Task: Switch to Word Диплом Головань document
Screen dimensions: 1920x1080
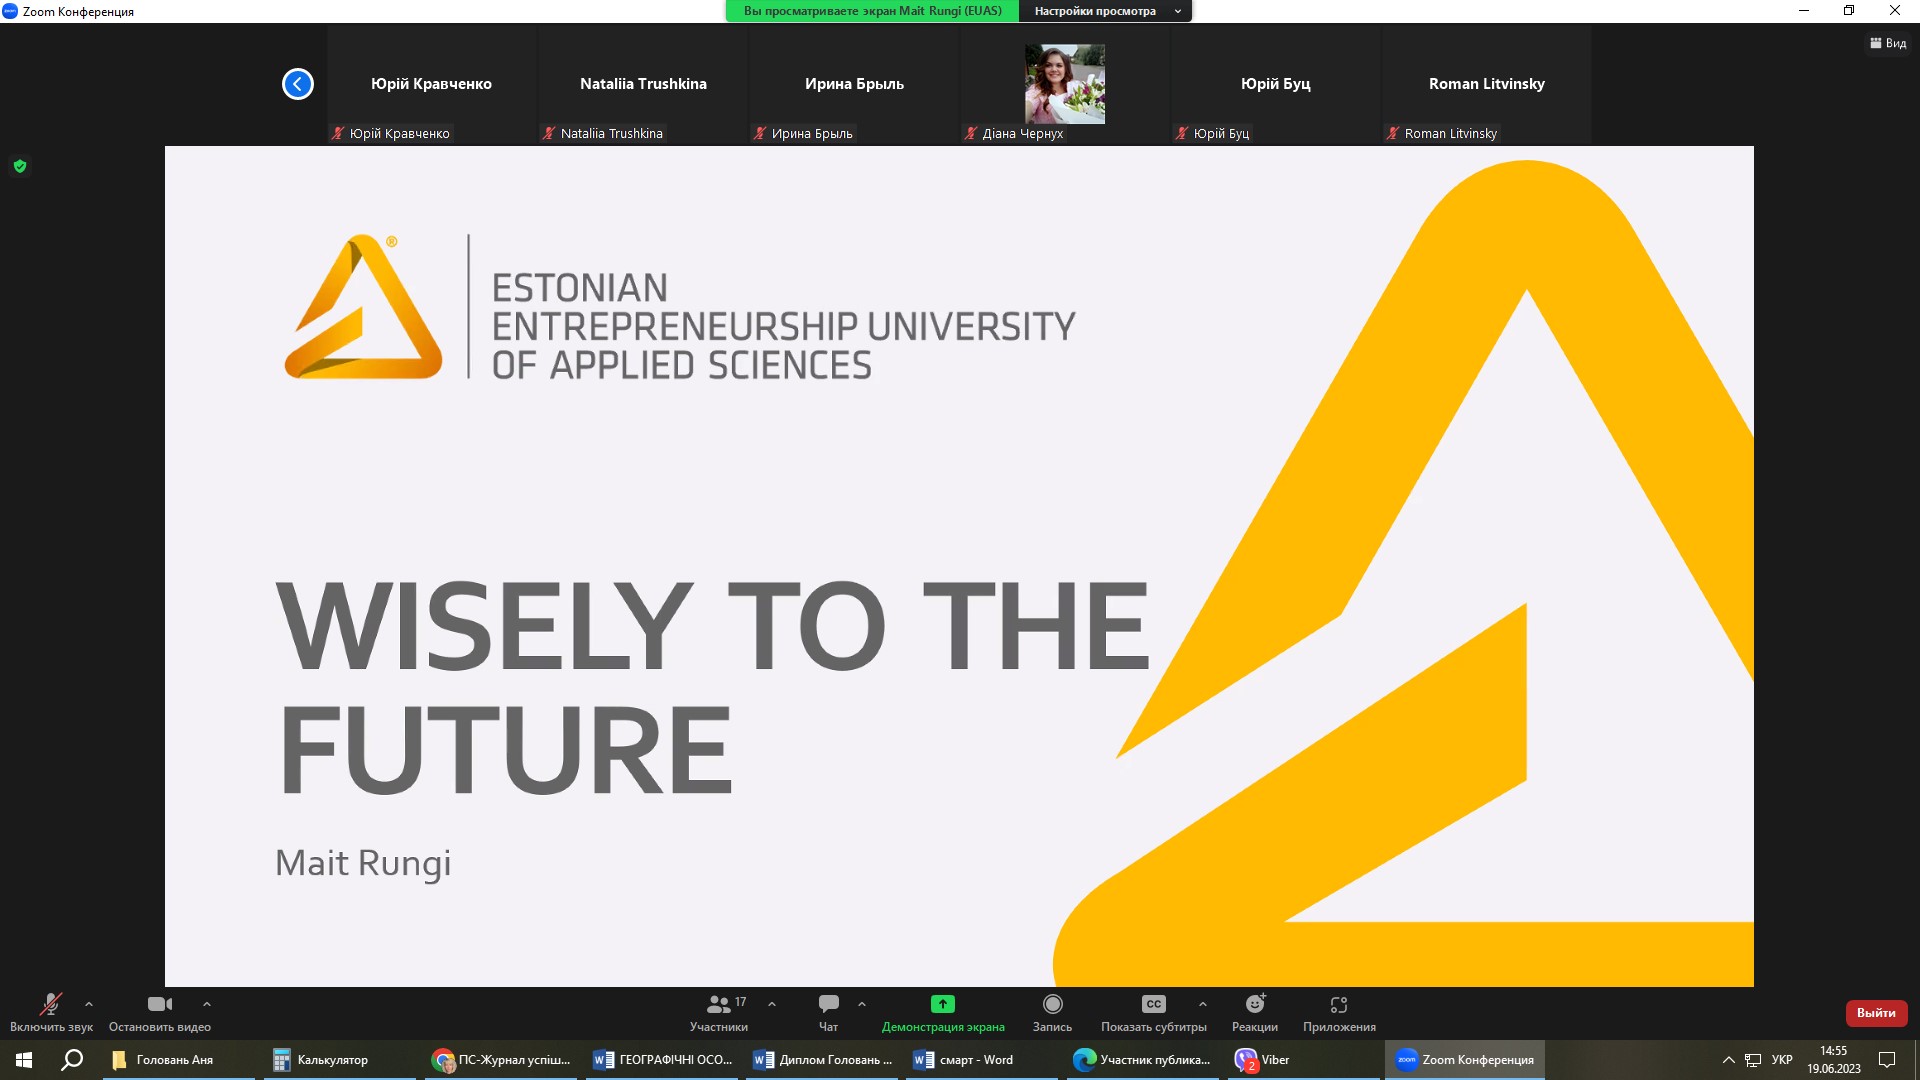Action: pyautogui.click(x=822, y=1060)
